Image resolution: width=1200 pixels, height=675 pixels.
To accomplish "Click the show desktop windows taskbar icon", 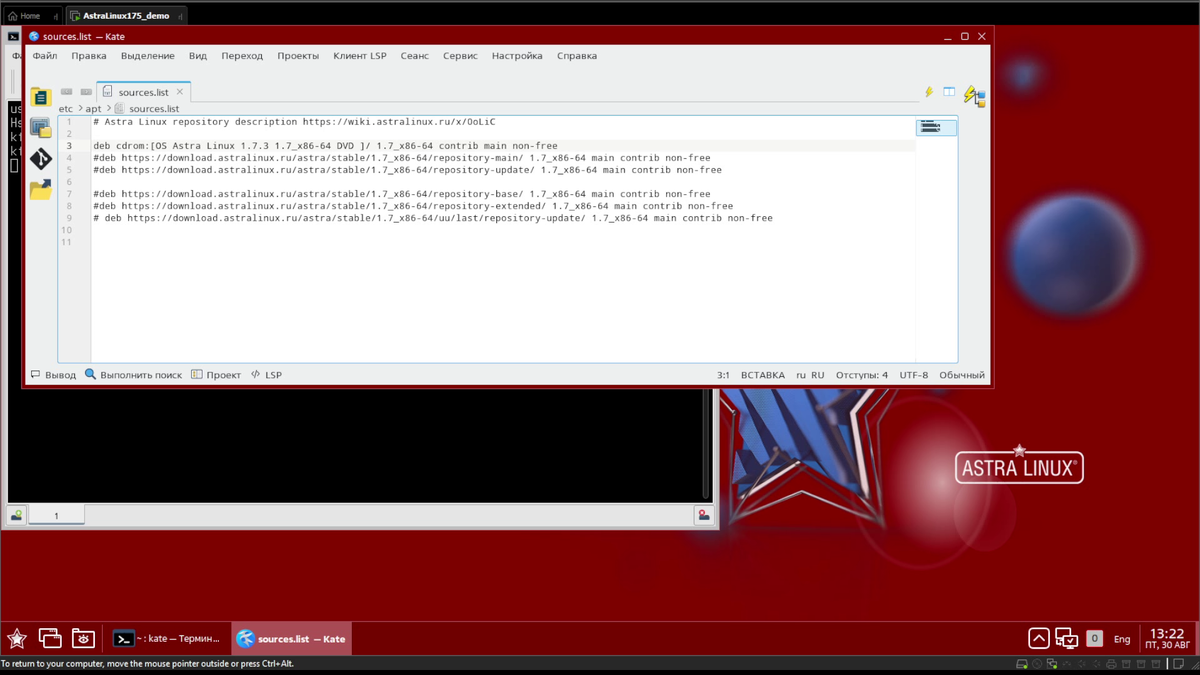I will (x=50, y=638).
